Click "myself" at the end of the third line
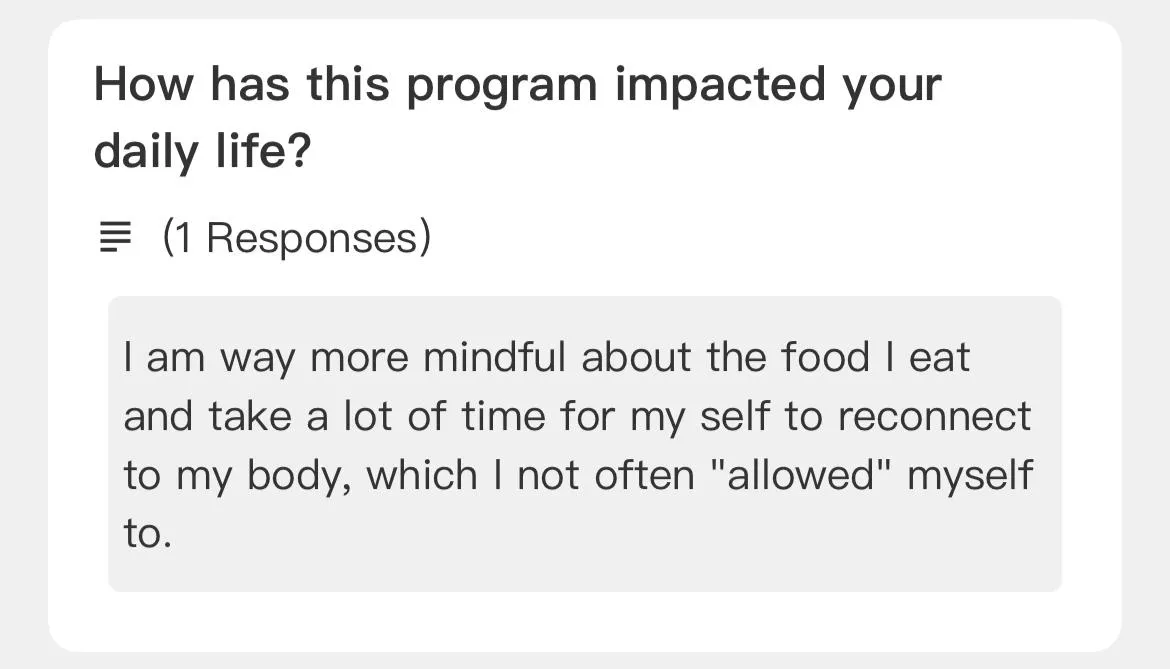This screenshot has width=1170, height=669. [x=970, y=477]
